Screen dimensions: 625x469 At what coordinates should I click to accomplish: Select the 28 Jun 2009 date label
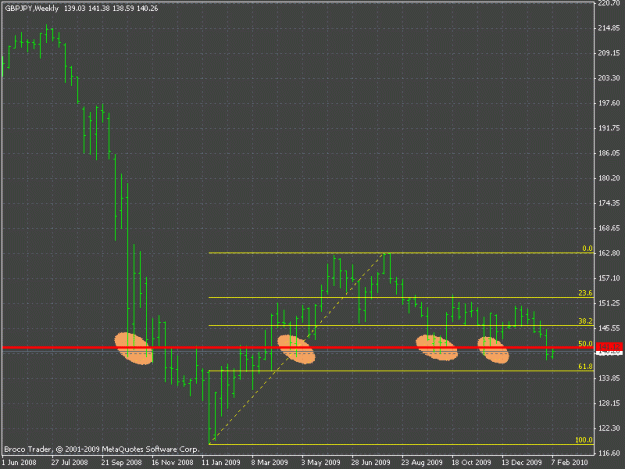coord(370,463)
